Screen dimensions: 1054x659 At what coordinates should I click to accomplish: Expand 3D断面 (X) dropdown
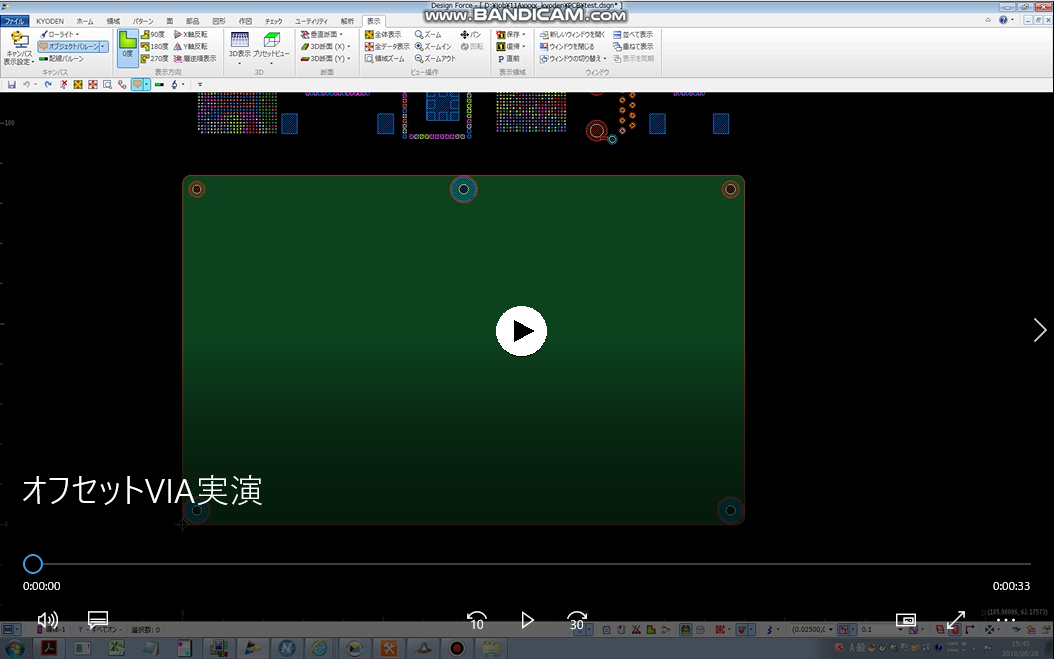click(348, 46)
